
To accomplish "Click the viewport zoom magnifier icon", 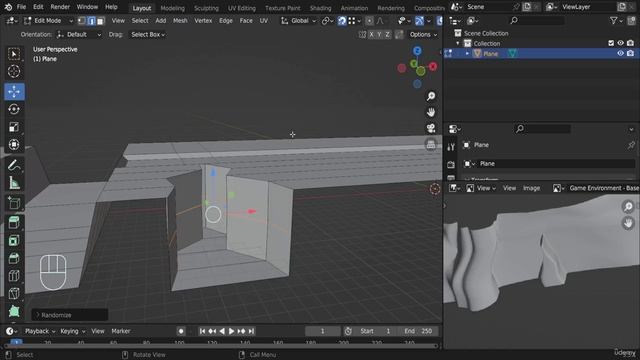I will (x=431, y=96).
